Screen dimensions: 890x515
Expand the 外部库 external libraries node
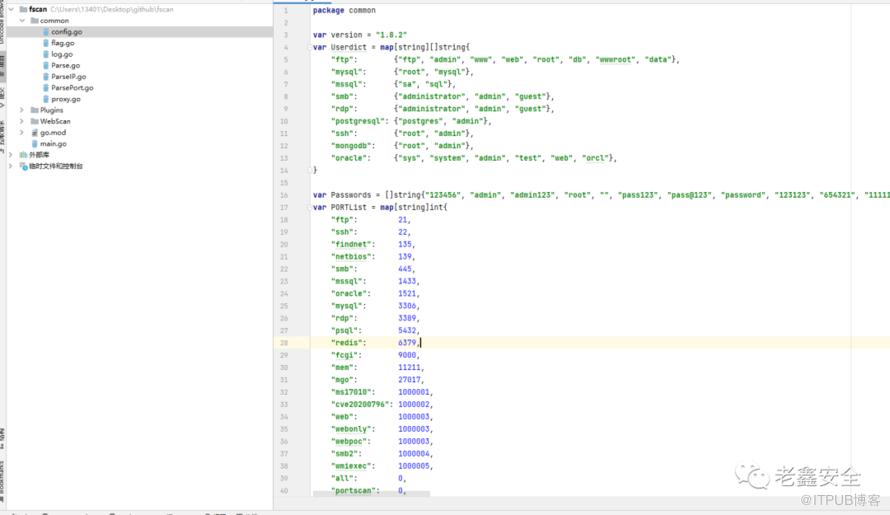point(11,155)
